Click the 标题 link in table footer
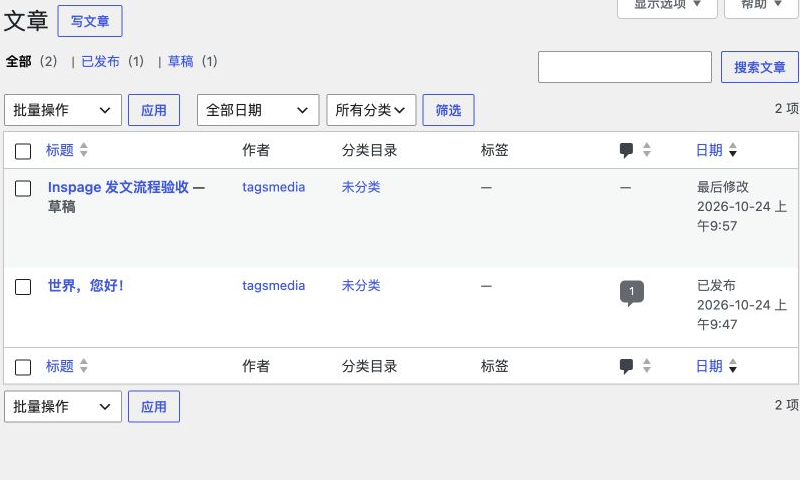The image size is (800, 480). coord(60,366)
